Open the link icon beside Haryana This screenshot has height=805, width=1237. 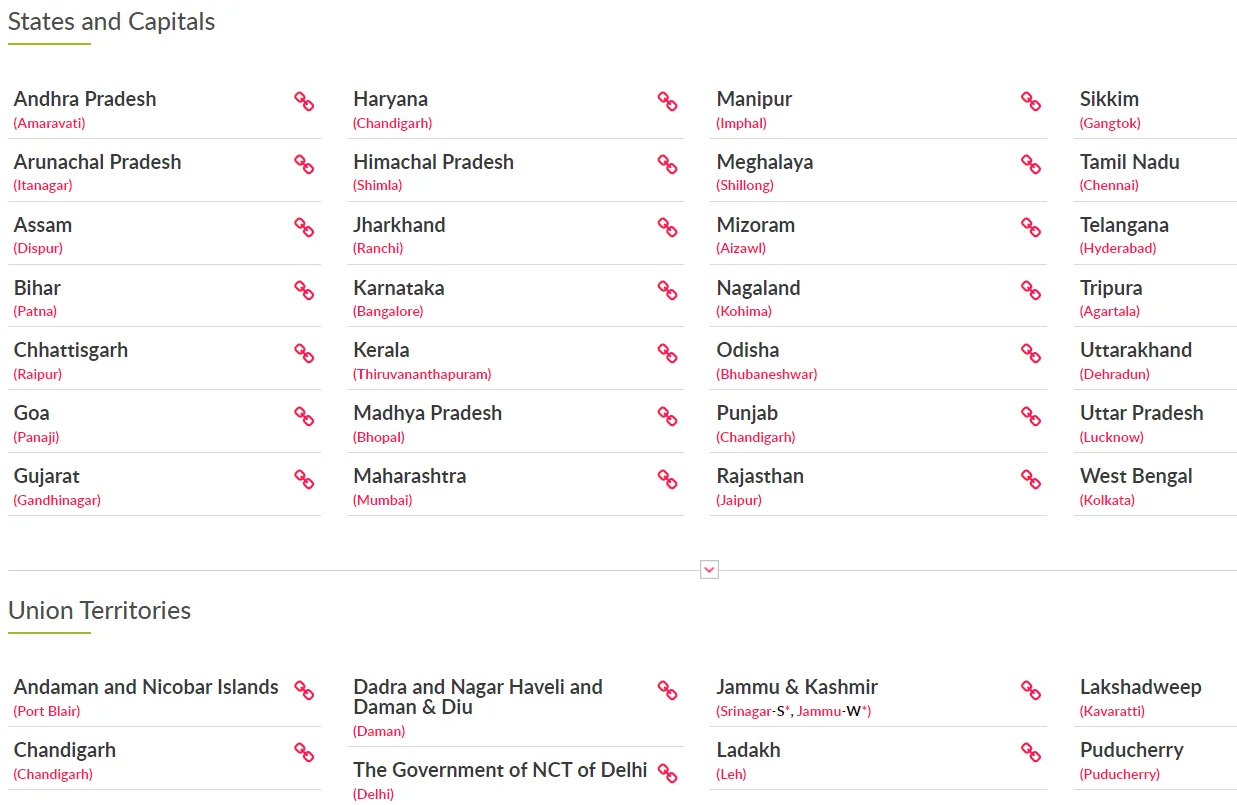[x=667, y=101]
